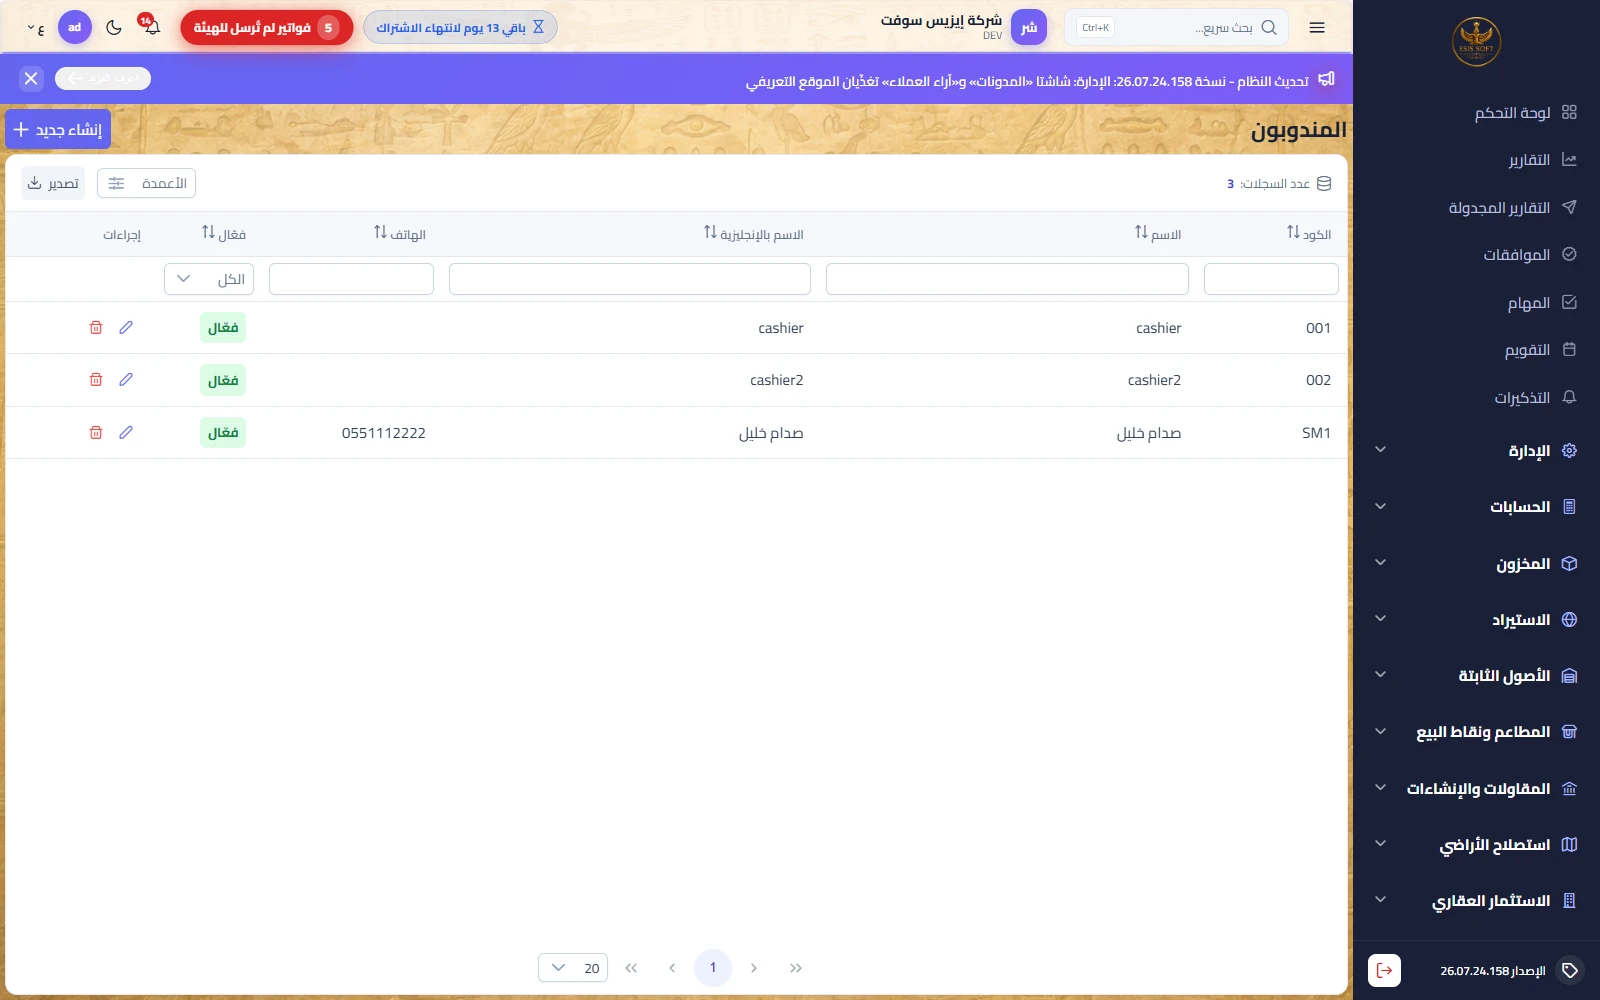Dismiss the system update banner
The height and width of the screenshot is (1000, 1600).
pyautogui.click(x=31, y=78)
